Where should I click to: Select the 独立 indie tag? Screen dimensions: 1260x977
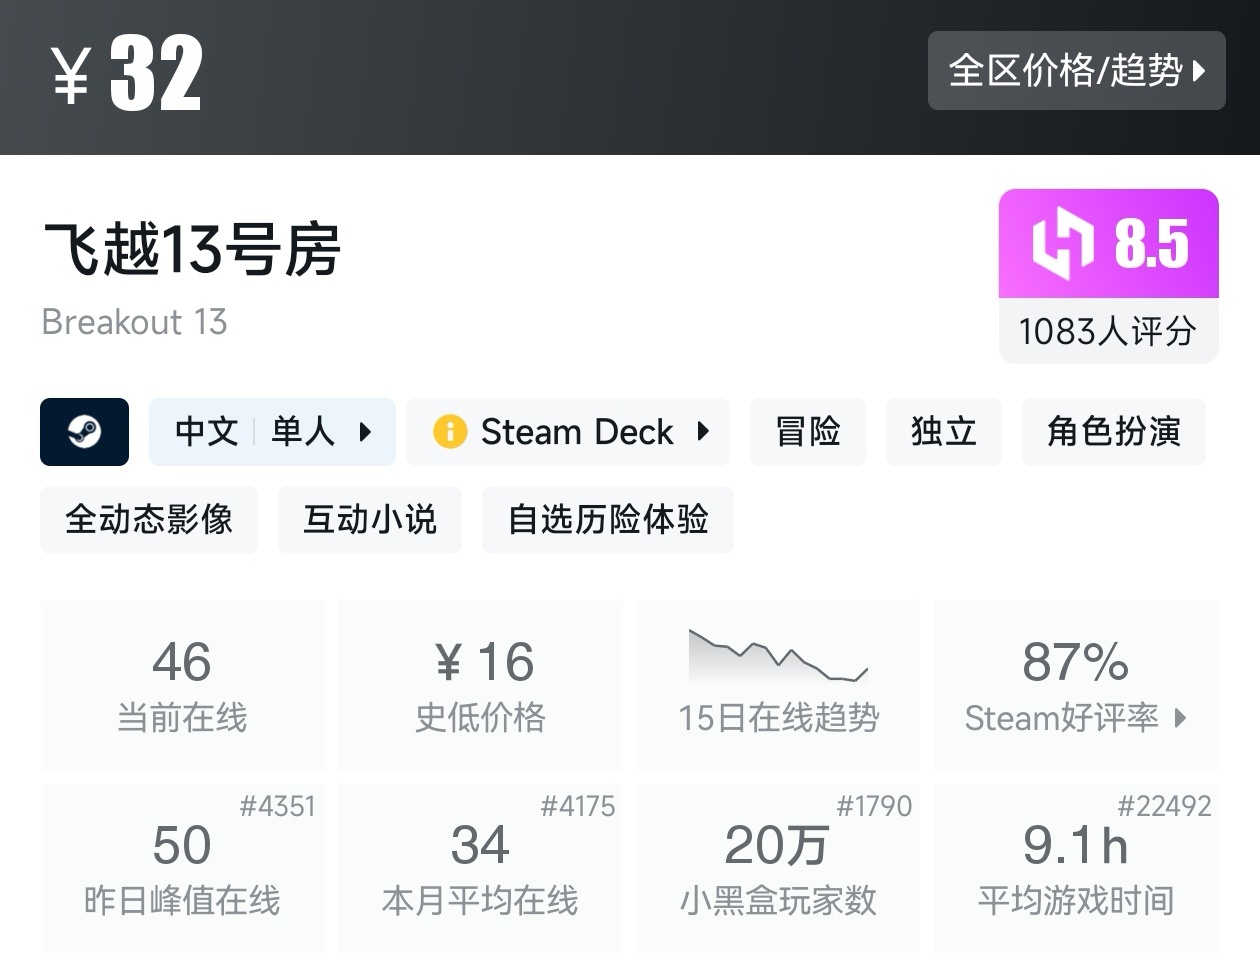pyautogui.click(x=943, y=432)
